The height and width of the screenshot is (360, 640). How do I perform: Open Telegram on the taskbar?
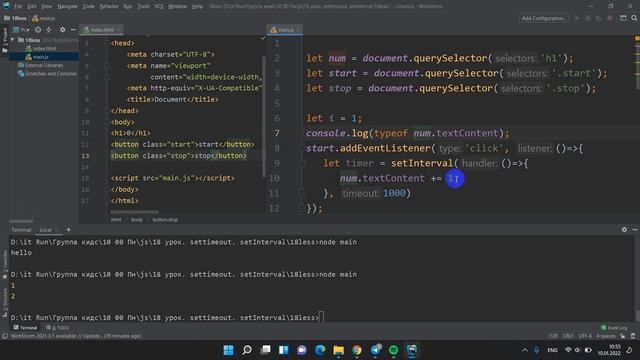(376, 350)
